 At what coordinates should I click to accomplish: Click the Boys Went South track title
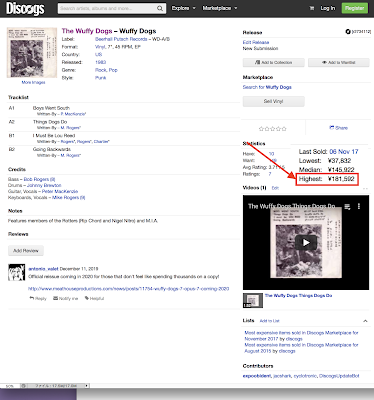click(x=51, y=108)
